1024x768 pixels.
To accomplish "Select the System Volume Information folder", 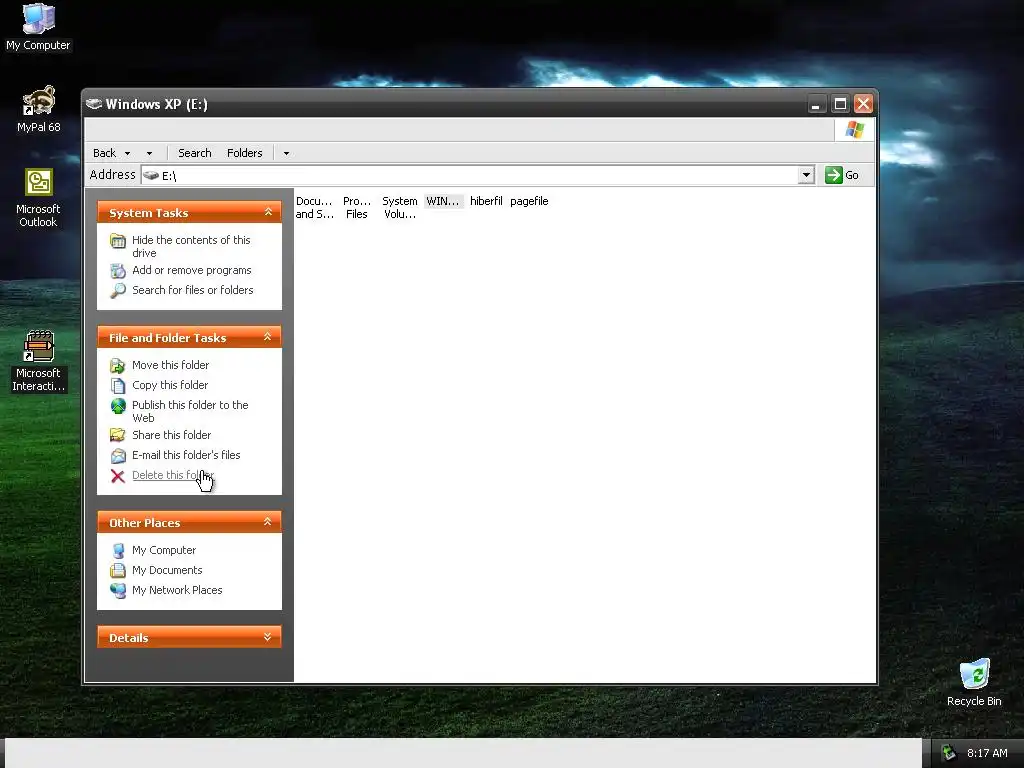I will coord(400,208).
